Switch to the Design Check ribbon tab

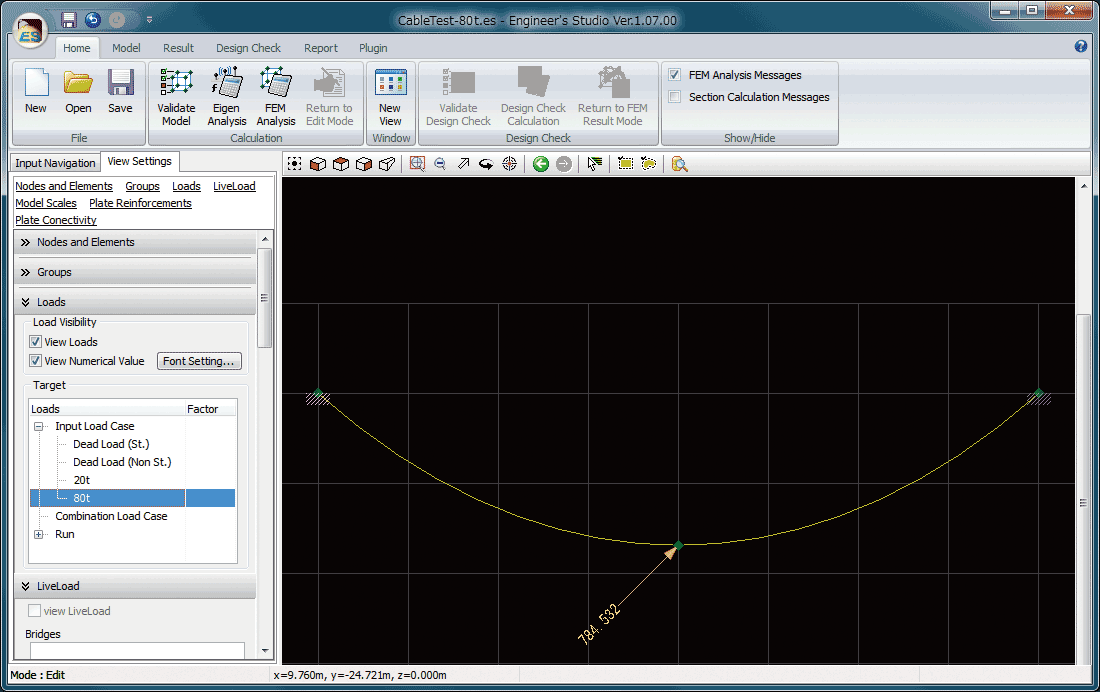coord(248,48)
